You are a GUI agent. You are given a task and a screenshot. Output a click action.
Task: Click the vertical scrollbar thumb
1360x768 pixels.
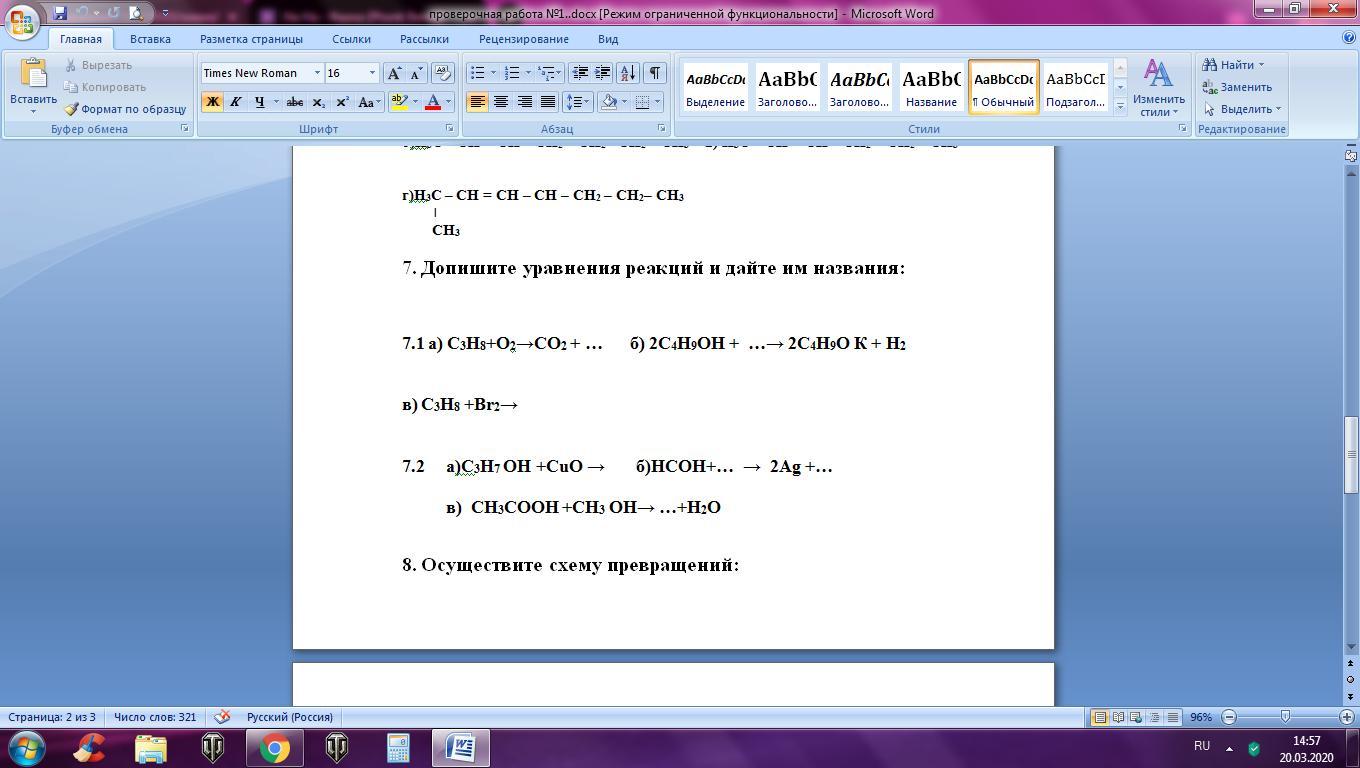pos(1351,454)
